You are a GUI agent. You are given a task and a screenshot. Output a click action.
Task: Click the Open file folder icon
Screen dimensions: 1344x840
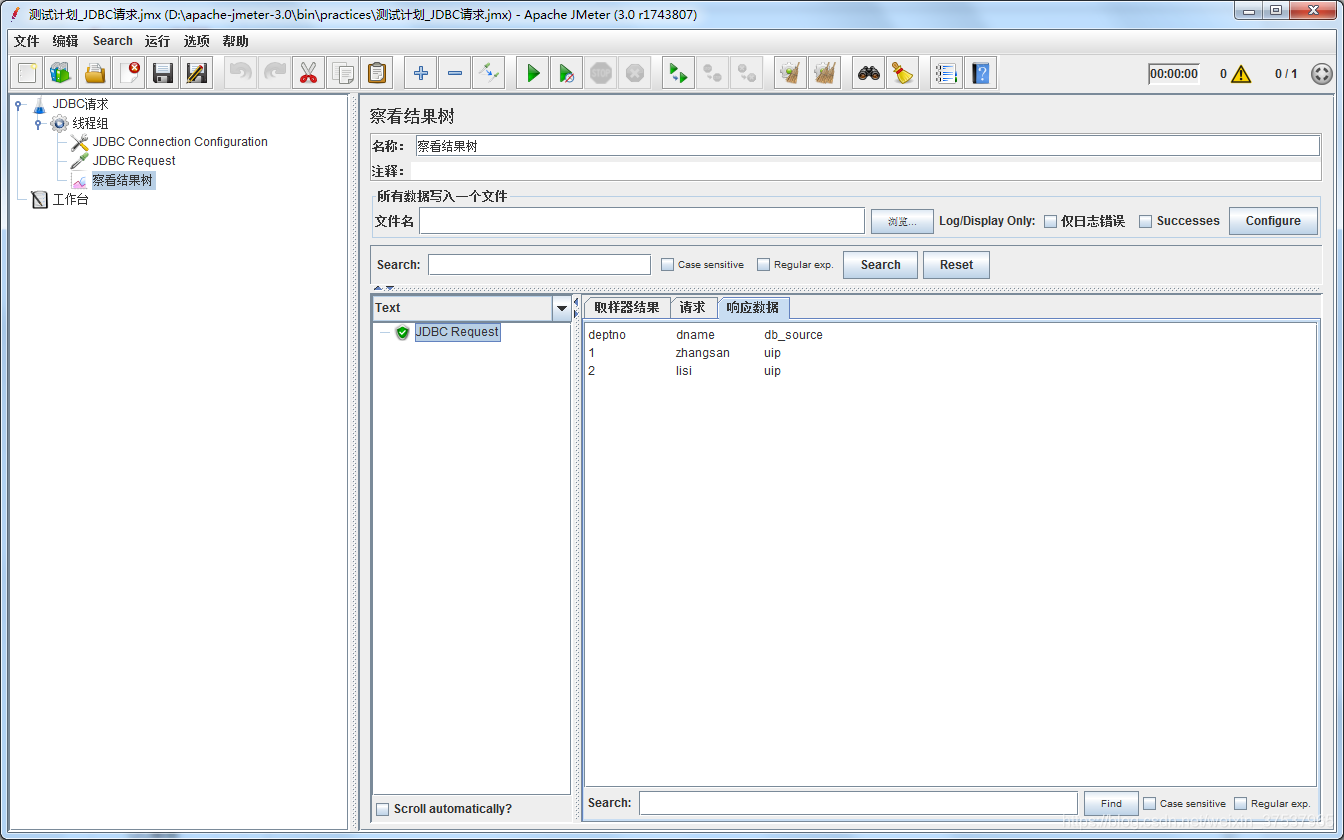point(95,73)
